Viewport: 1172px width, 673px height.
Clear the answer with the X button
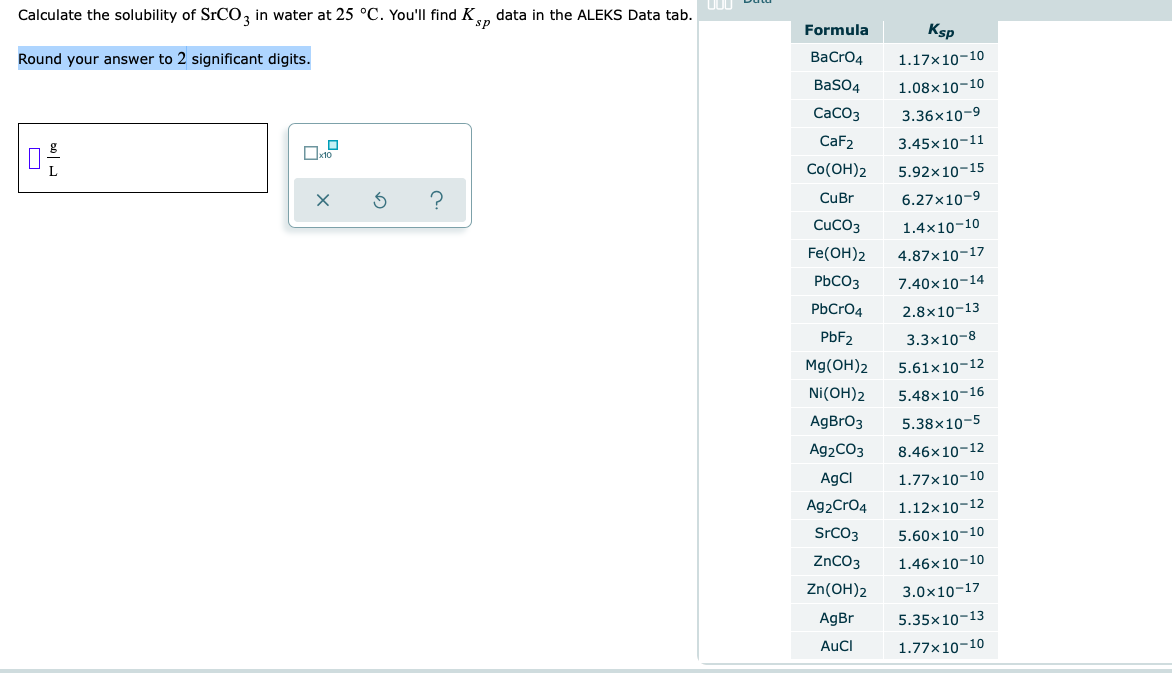[x=323, y=200]
